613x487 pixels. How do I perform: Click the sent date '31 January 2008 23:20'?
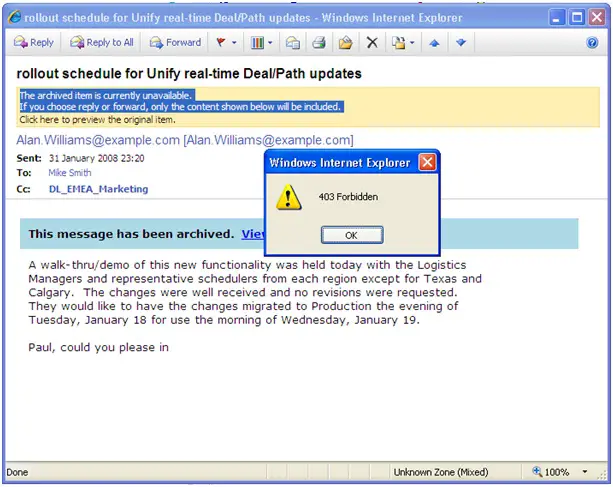(97, 158)
